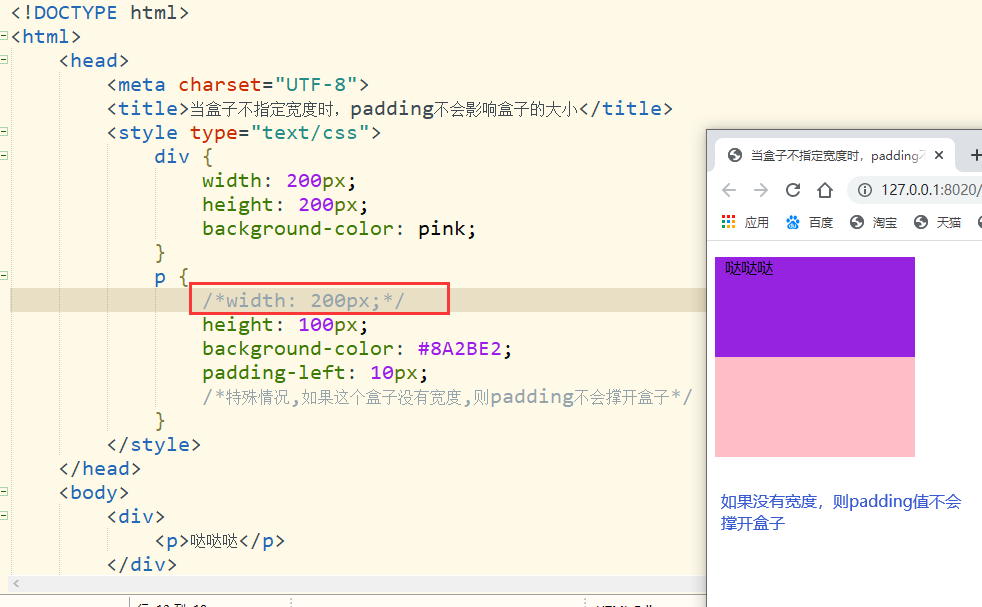The image size is (982, 607).
Task: Open the 应用 apps bookmark
Action: pyautogui.click(x=745, y=222)
